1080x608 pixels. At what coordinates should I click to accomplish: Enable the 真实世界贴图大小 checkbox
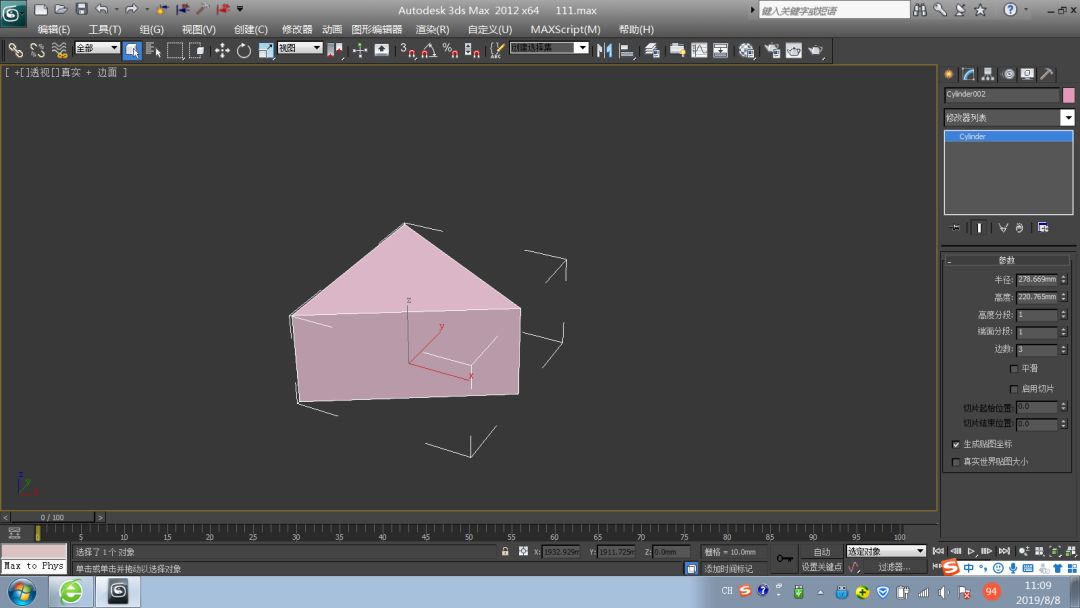click(955, 461)
